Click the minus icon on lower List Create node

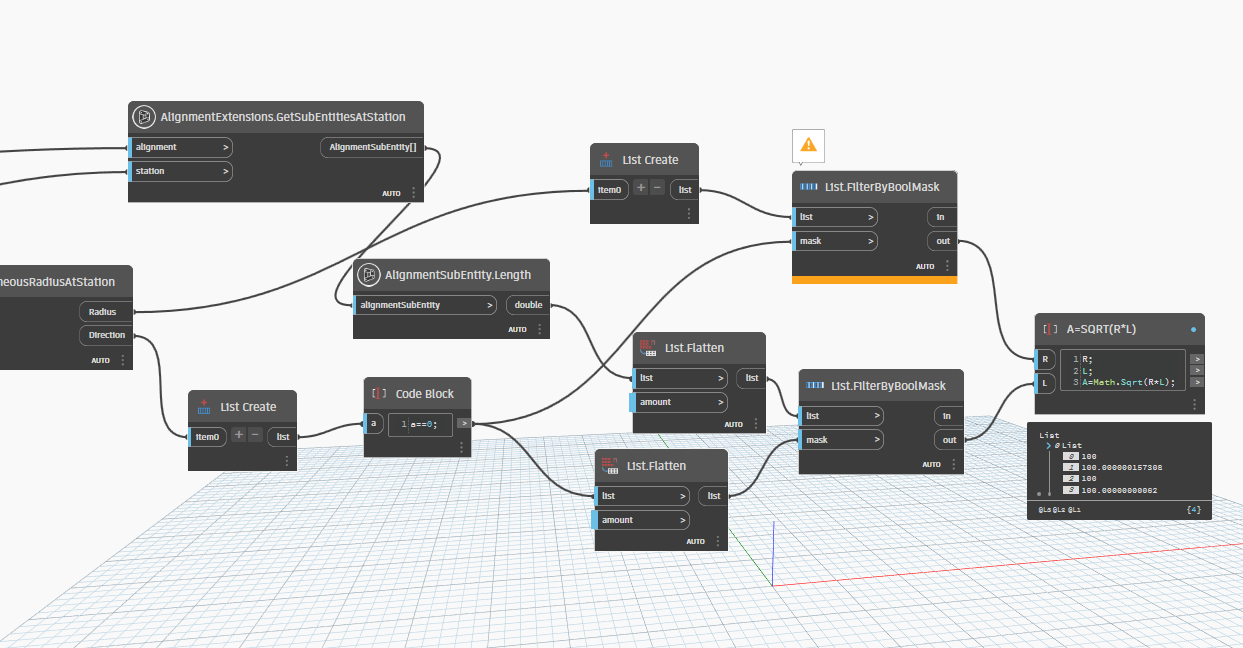[x=256, y=436]
